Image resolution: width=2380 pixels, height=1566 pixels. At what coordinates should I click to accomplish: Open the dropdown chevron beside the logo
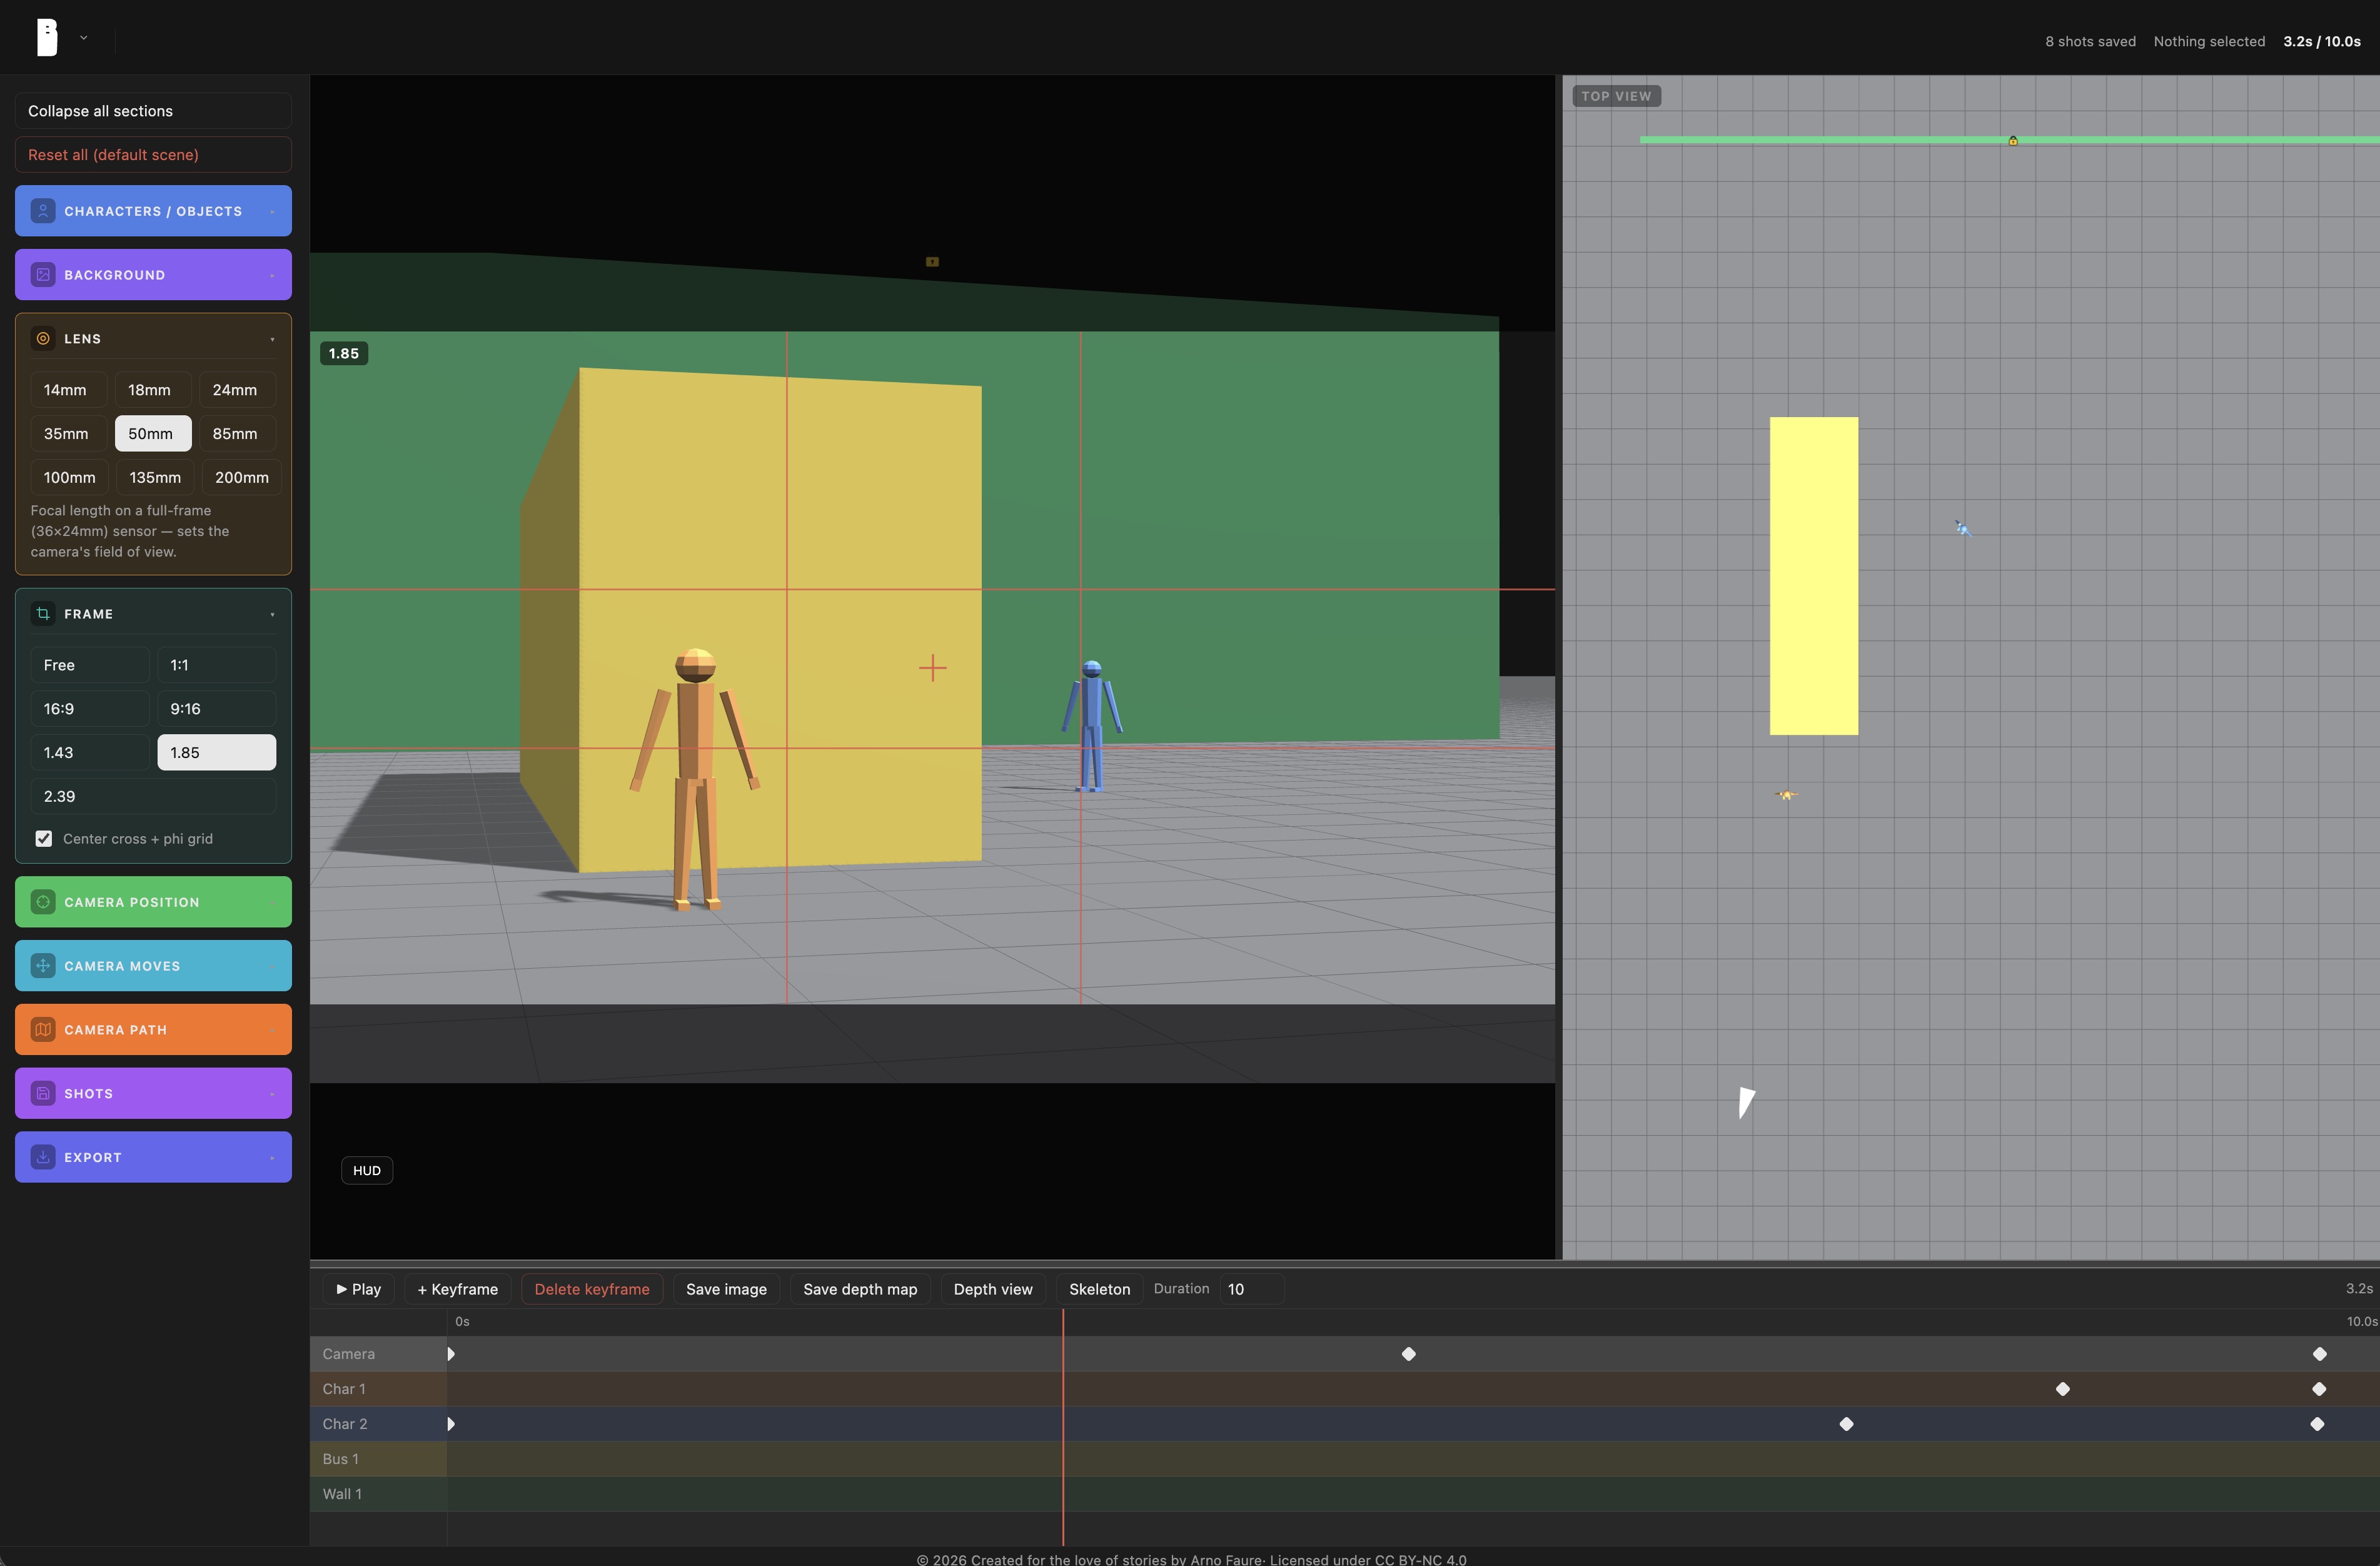(x=84, y=38)
